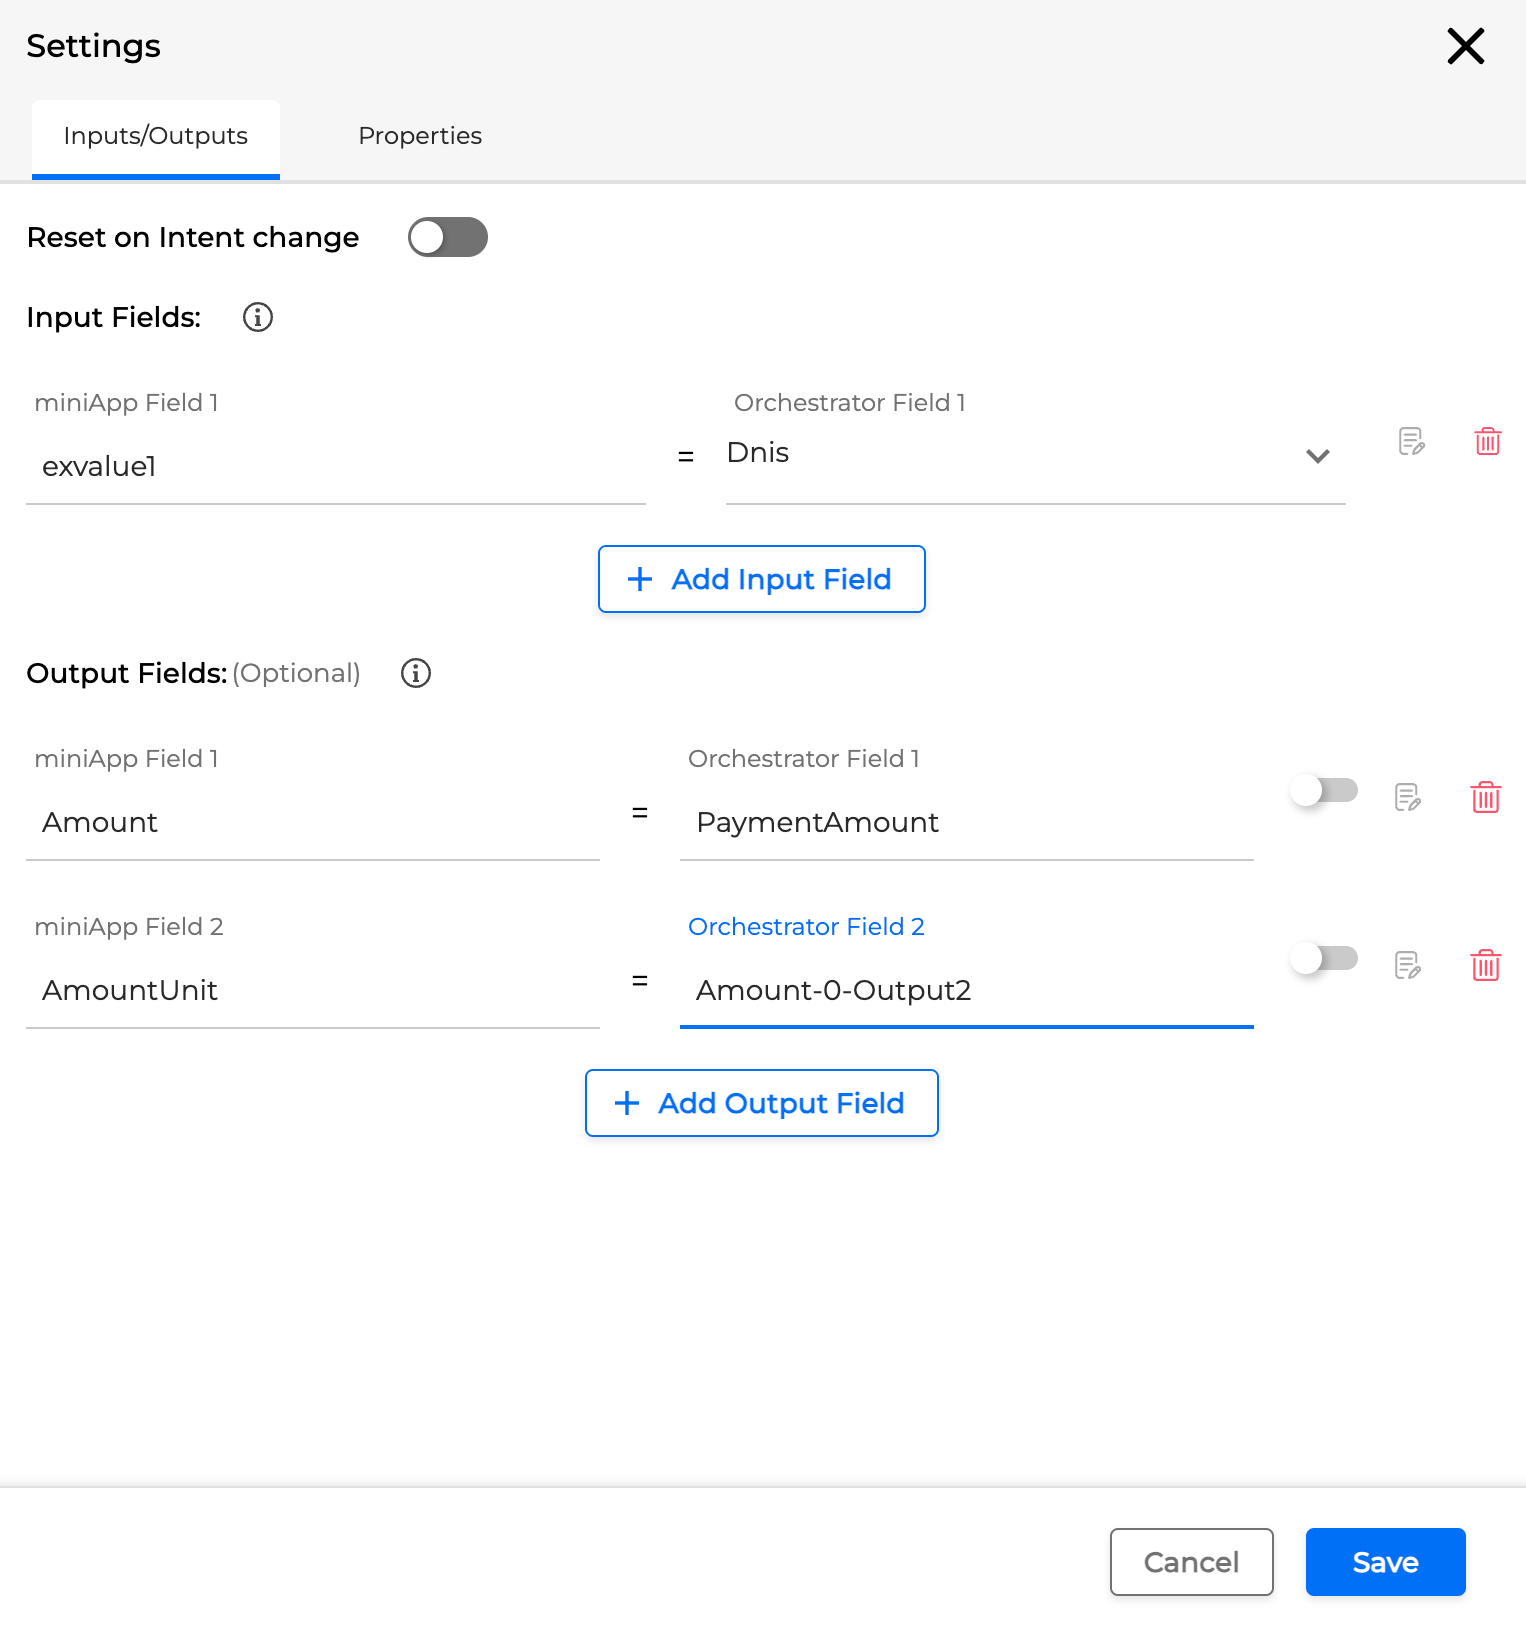Click Add Output Field button

click(x=761, y=1103)
